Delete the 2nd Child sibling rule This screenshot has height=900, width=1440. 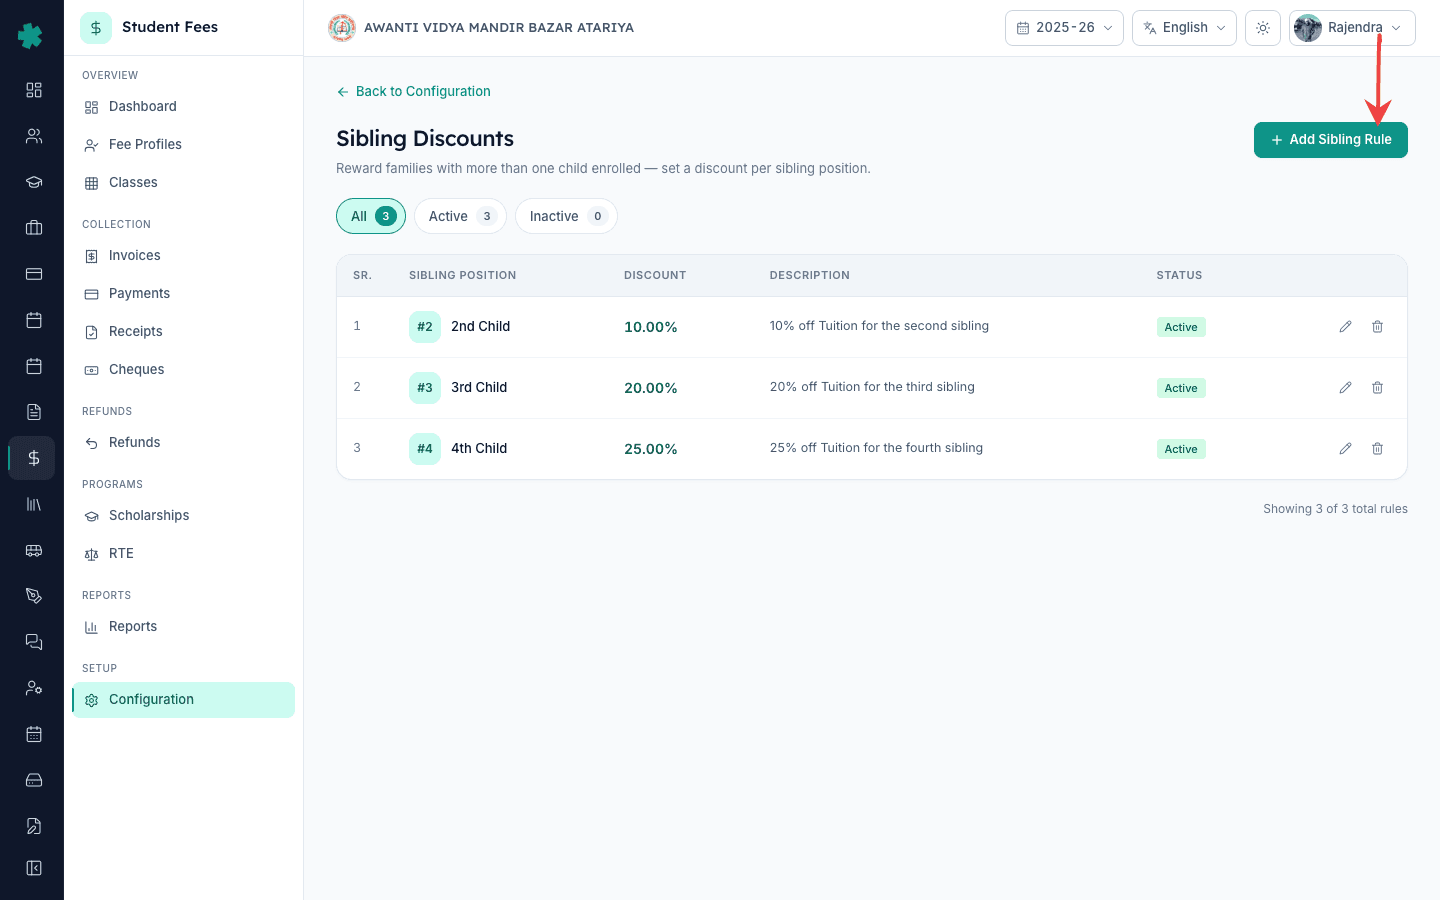point(1377,327)
